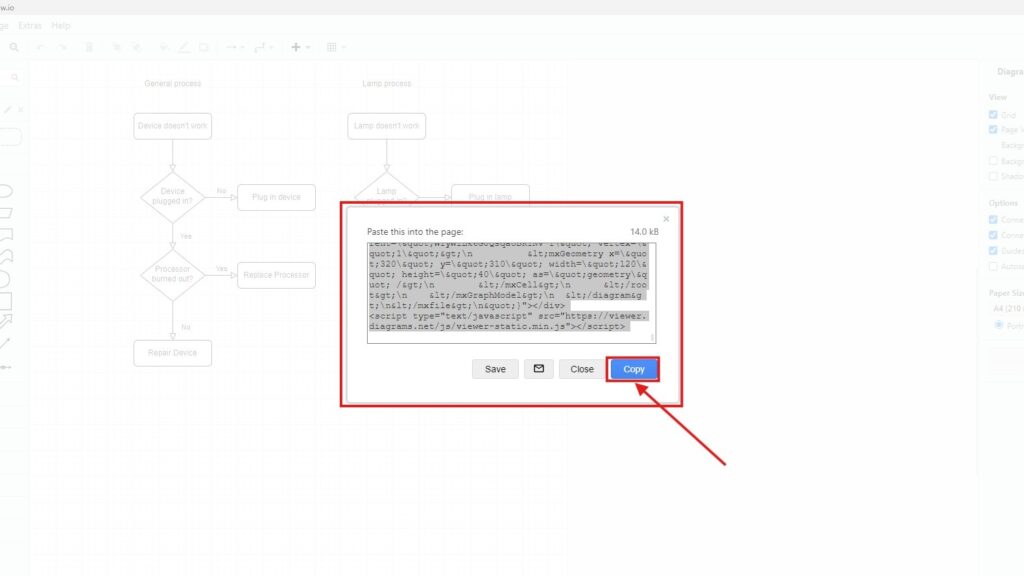This screenshot has width=1024, height=576.
Task: Click the envelope email icon in dialog
Action: [539, 369]
